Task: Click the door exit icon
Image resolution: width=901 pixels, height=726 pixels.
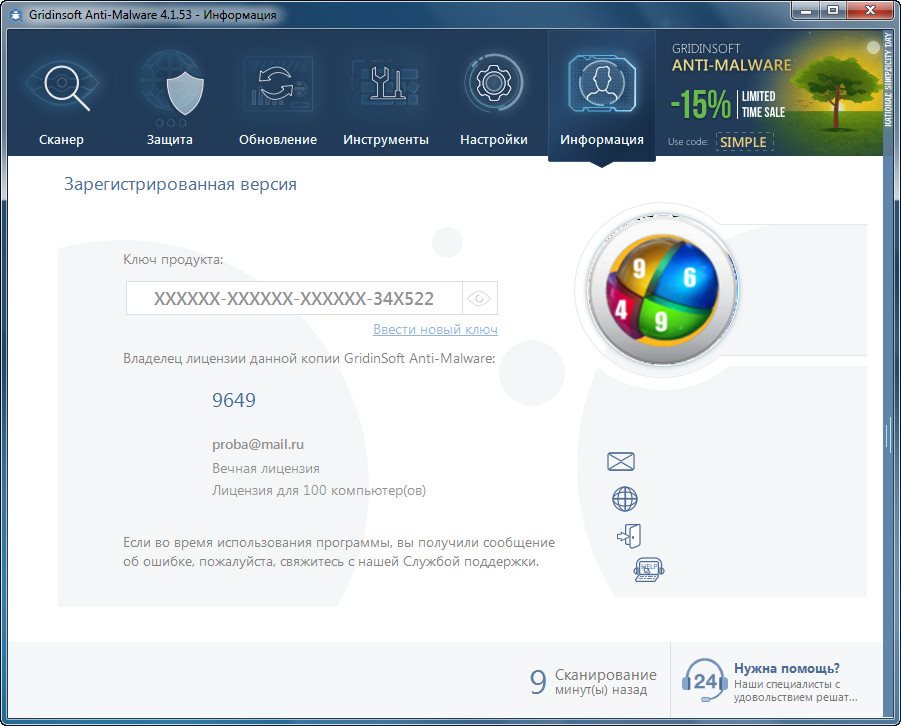Action: tap(628, 535)
